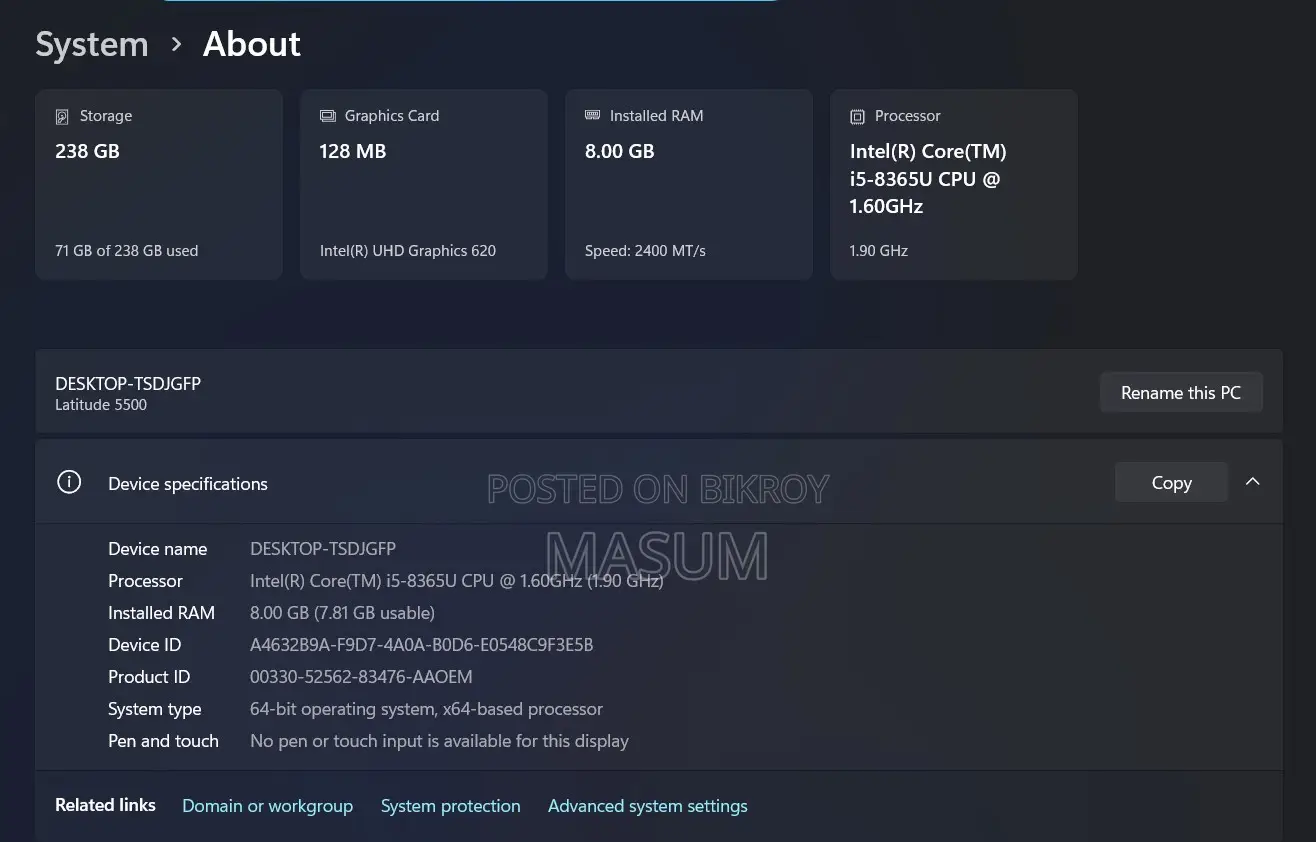Click the Device ID value
The width and height of the screenshot is (1316, 842).
(421, 645)
